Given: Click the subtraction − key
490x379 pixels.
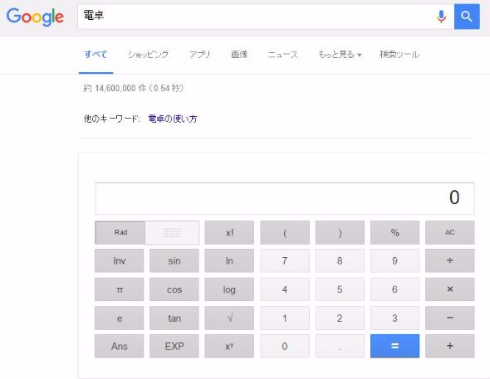Looking at the screenshot, I should coord(450,318).
